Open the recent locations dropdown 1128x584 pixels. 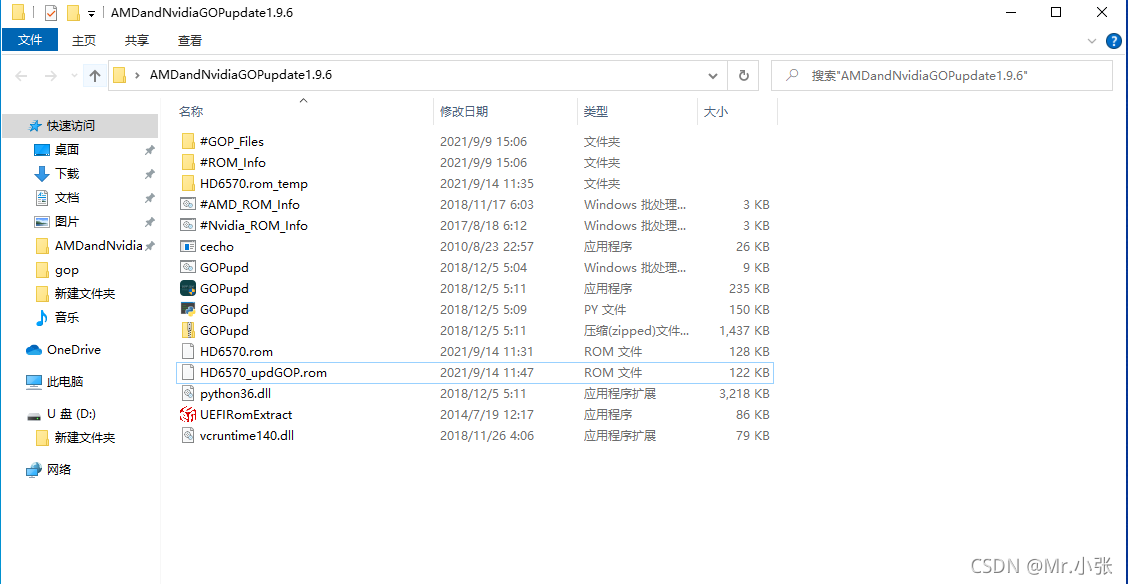73,76
